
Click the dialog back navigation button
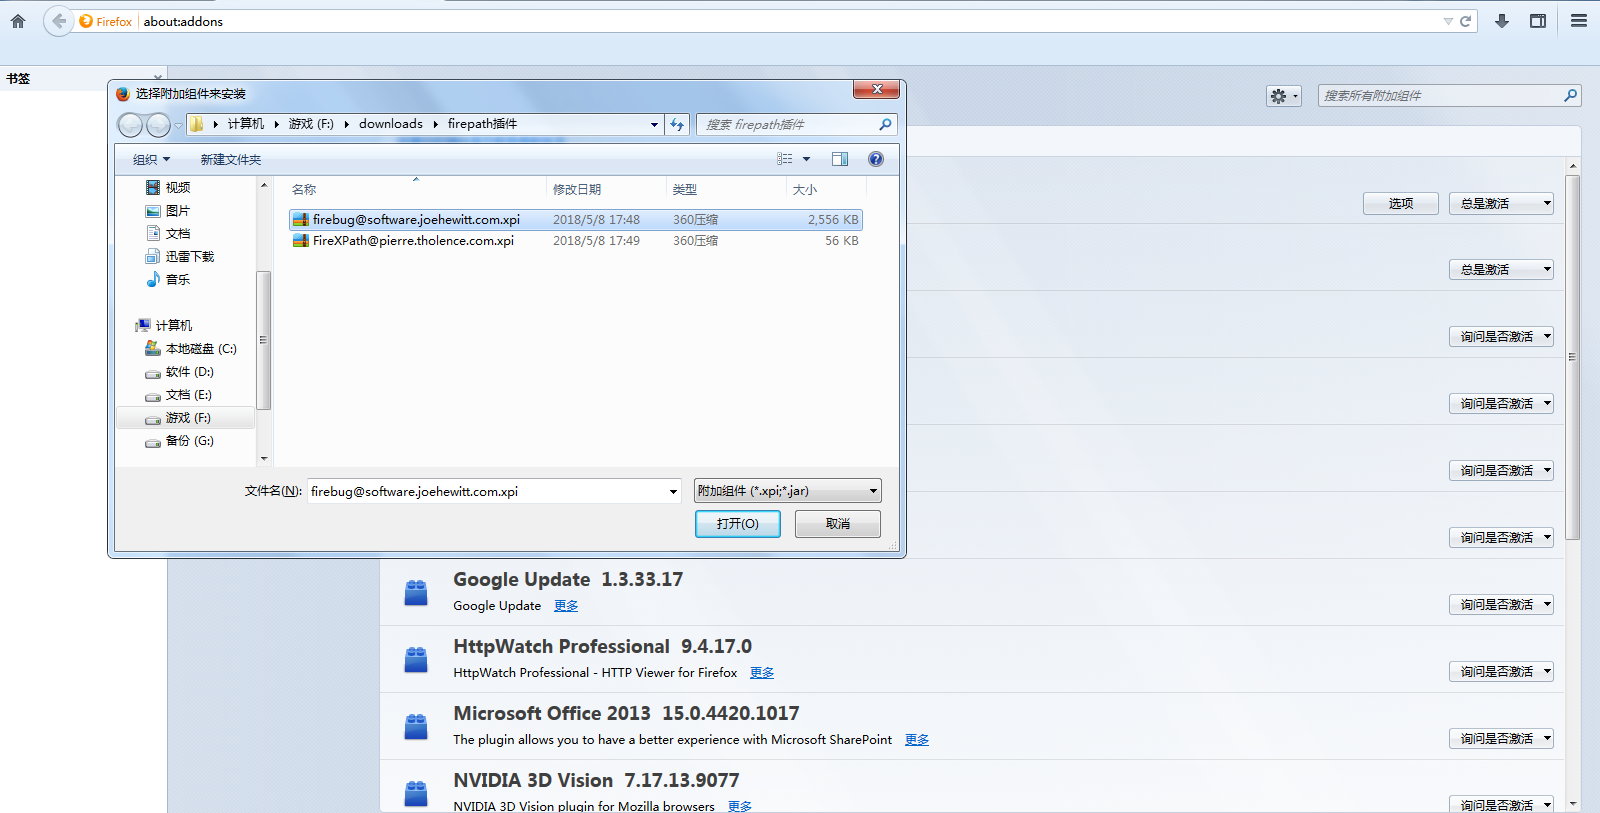(130, 124)
